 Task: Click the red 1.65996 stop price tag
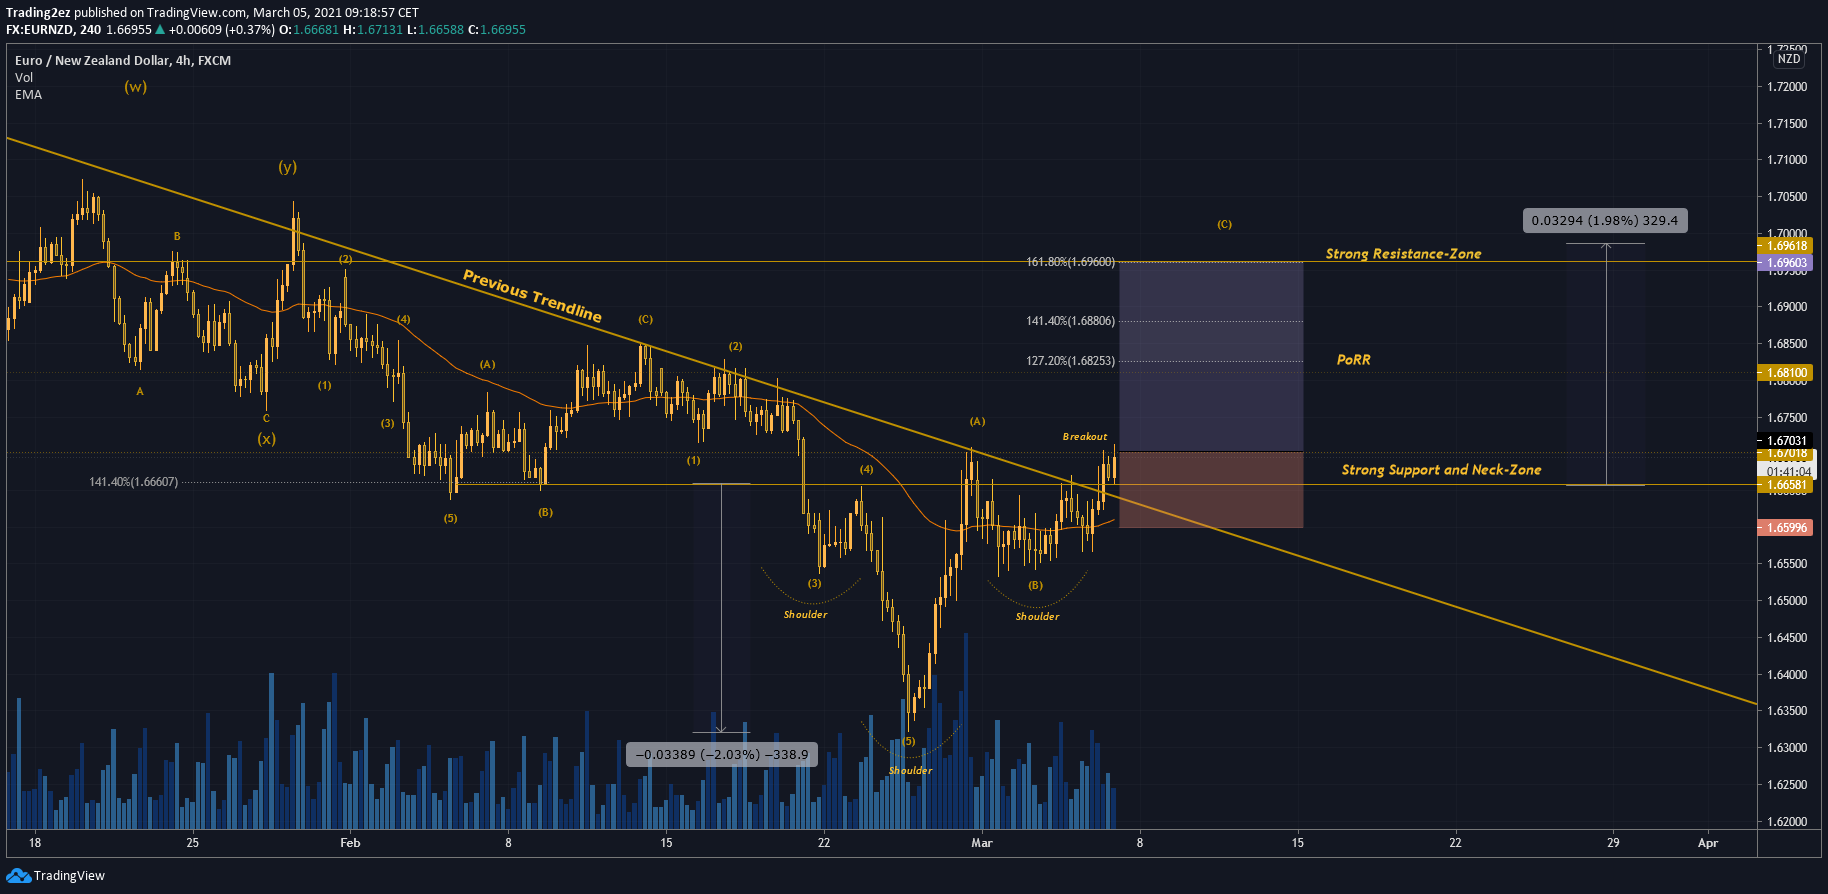coord(1785,528)
